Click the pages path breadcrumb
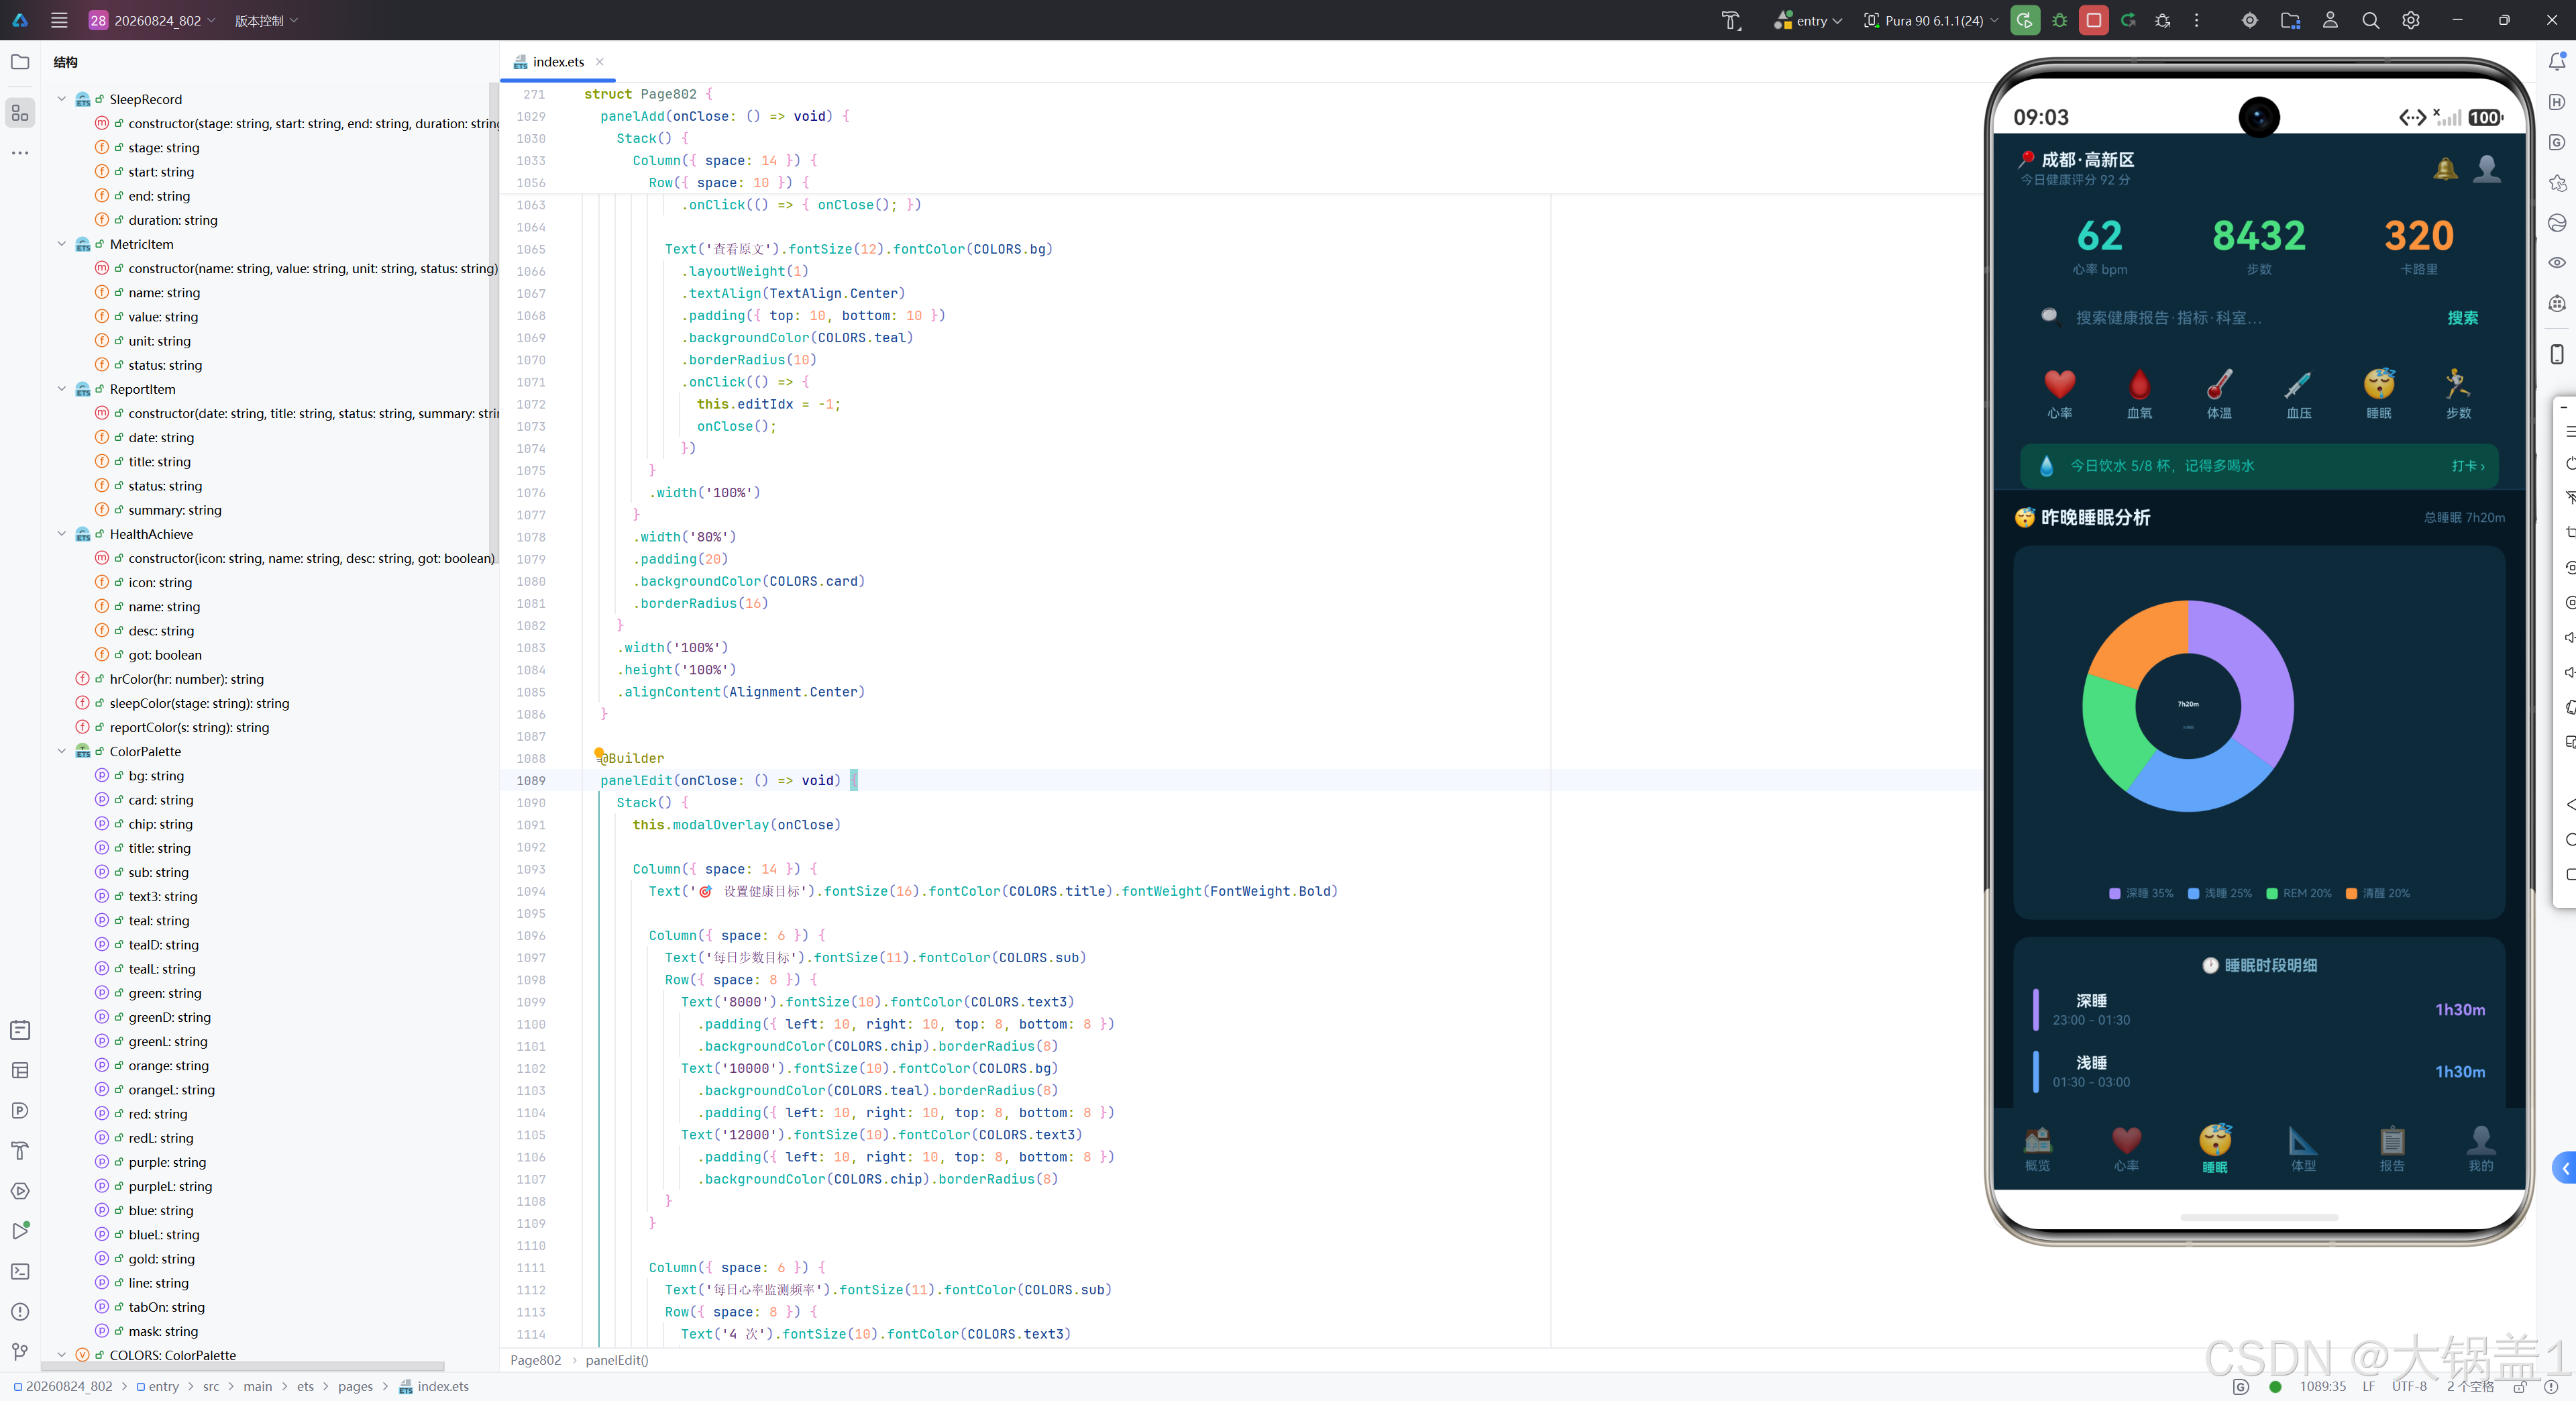The image size is (2576, 1401). [355, 1386]
